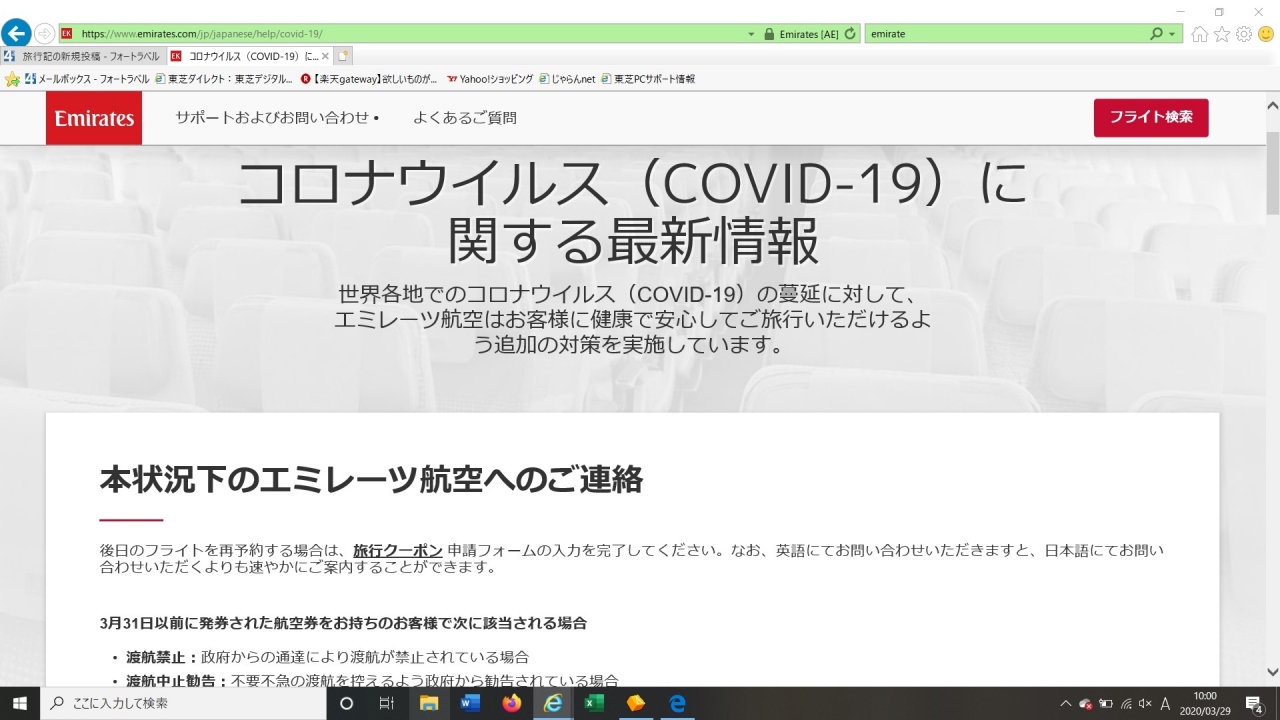
Task: Open Word from the taskbar
Action: coord(470,703)
